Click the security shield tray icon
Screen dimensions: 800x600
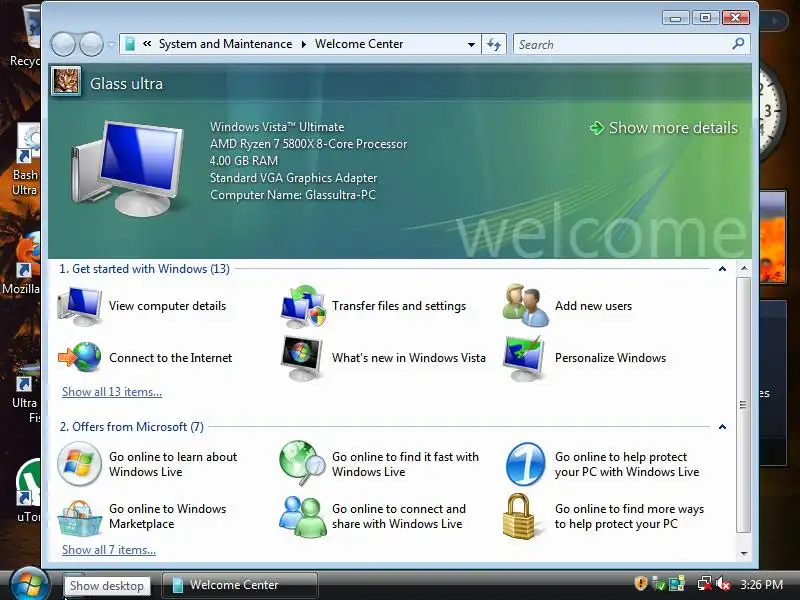coord(640,584)
